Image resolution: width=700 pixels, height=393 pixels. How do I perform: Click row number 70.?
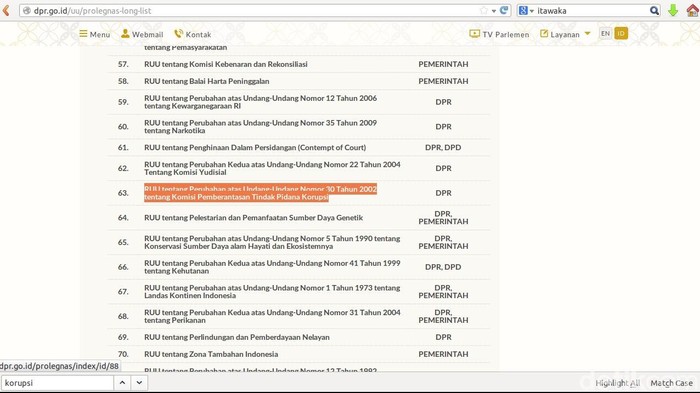click(x=123, y=354)
